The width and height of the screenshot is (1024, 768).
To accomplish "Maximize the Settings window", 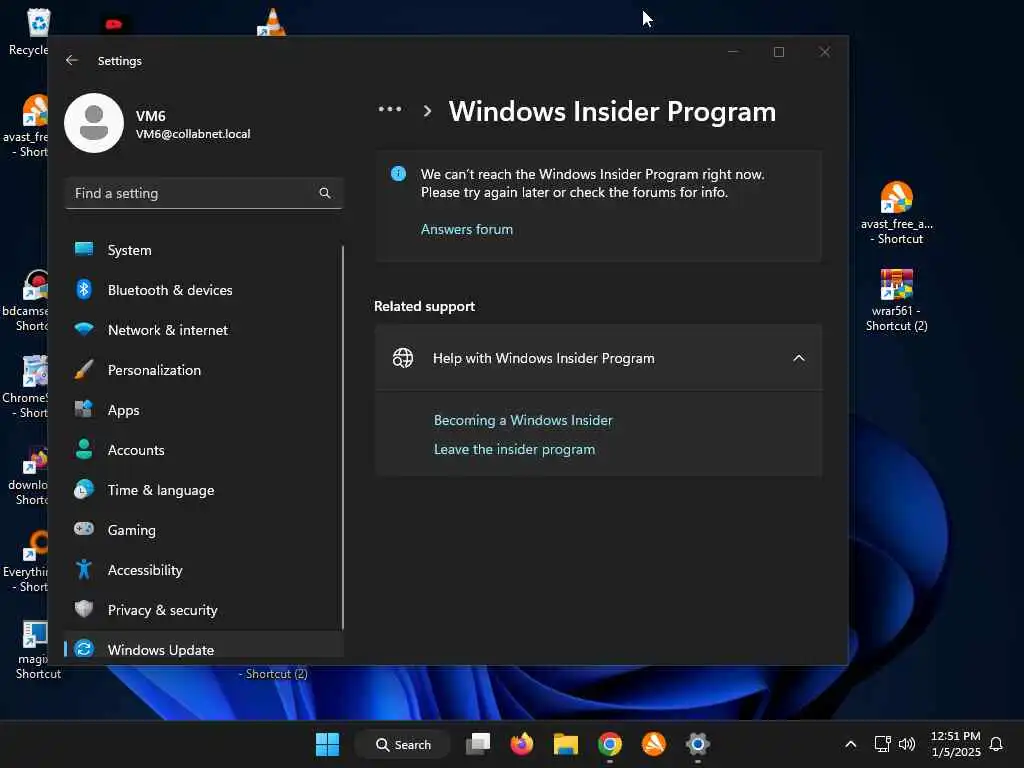I will [x=778, y=52].
